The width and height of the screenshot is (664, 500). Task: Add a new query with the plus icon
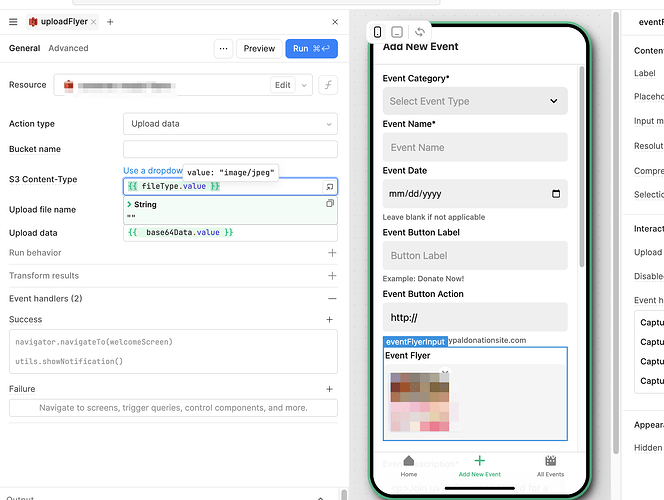click(110, 22)
